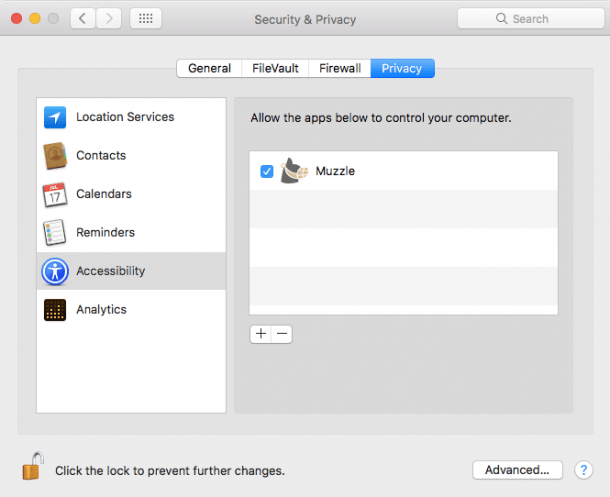This screenshot has height=497, width=610.
Task: Go back with the left chevron
Action: click(x=83, y=18)
